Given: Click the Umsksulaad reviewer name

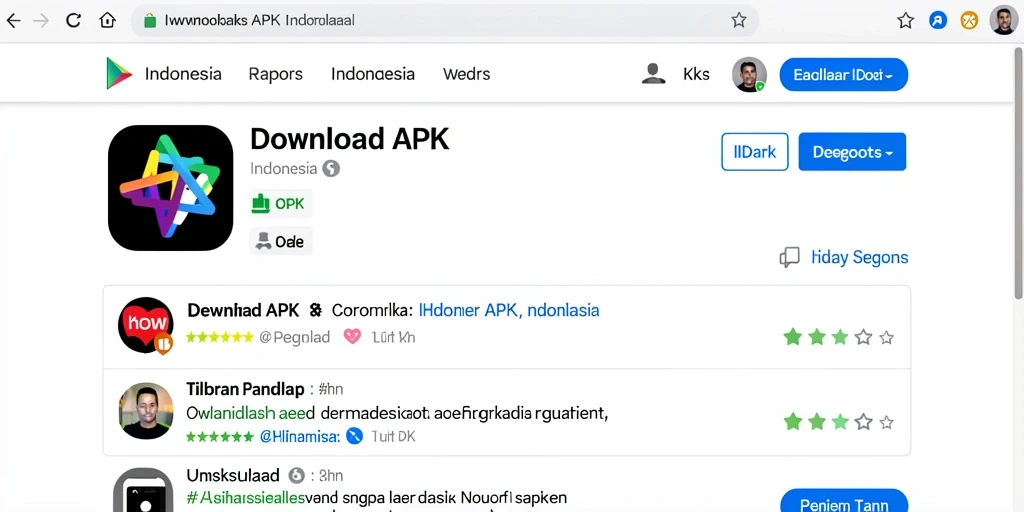Looking at the screenshot, I should coord(233,475).
